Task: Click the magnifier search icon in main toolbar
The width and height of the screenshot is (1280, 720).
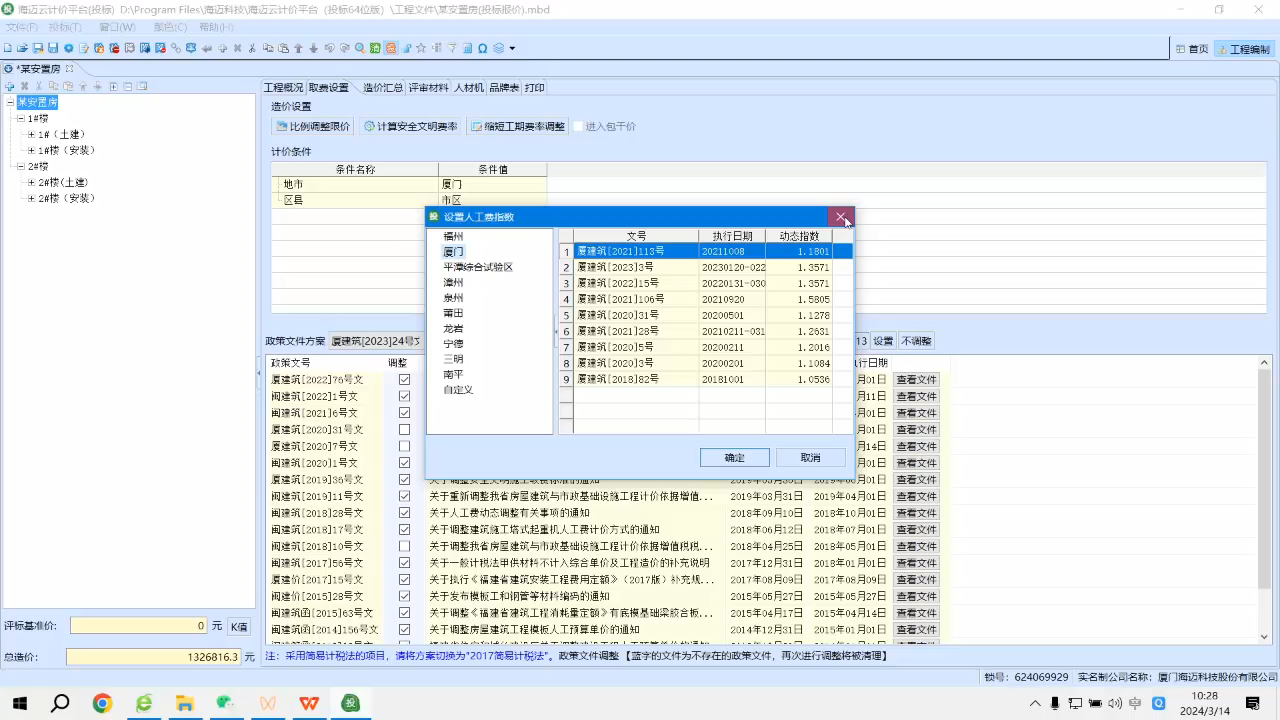Action: pyautogui.click(x=360, y=48)
